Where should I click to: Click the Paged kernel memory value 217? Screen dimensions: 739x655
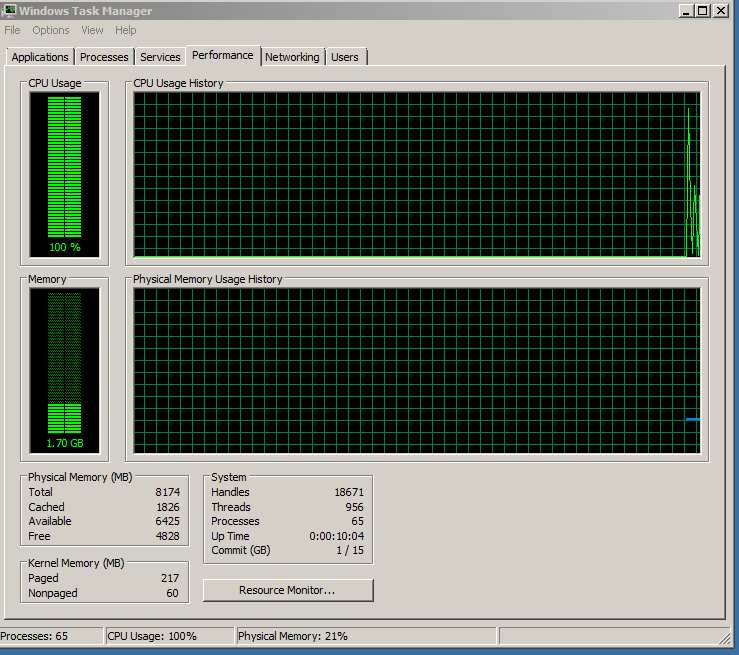pyautogui.click(x=170, y=578)
